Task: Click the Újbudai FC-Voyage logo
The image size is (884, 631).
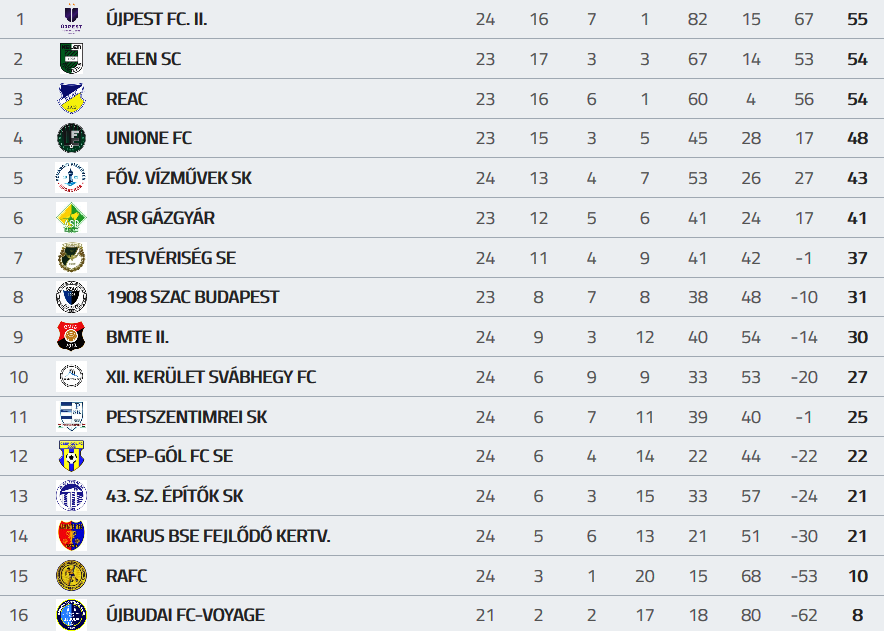Action: tap(71, 615)
